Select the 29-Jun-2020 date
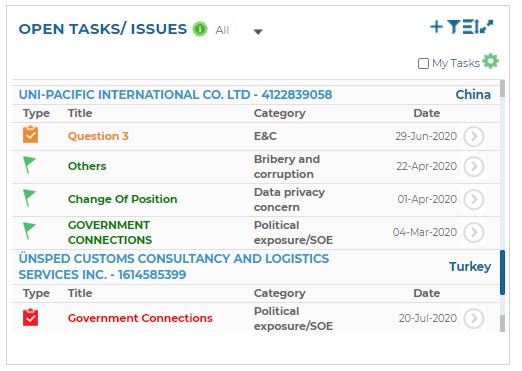Image resolution: width=522 pixels, height=371 pixels. (x=426, y=136)
